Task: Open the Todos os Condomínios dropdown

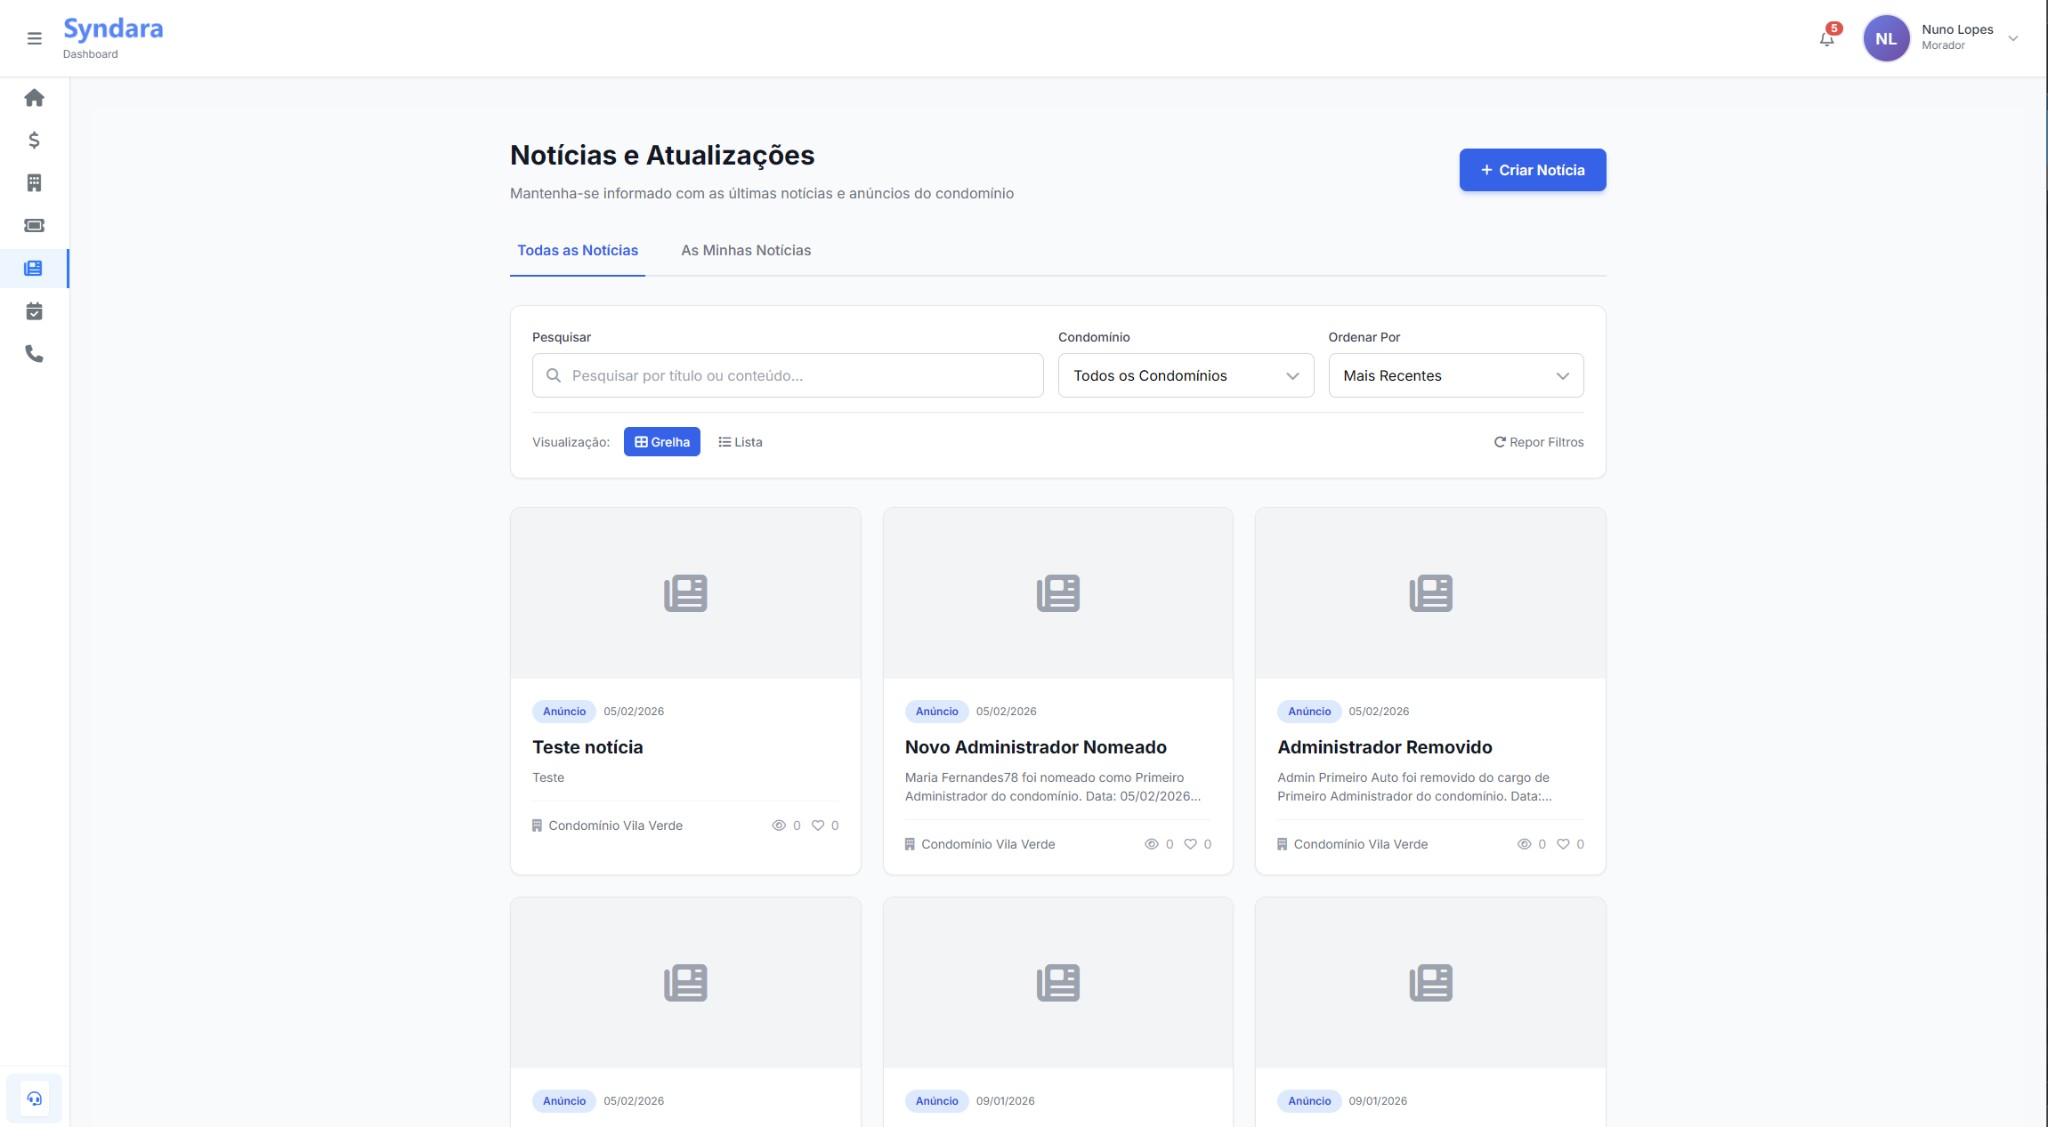Action: [1185, 375]
